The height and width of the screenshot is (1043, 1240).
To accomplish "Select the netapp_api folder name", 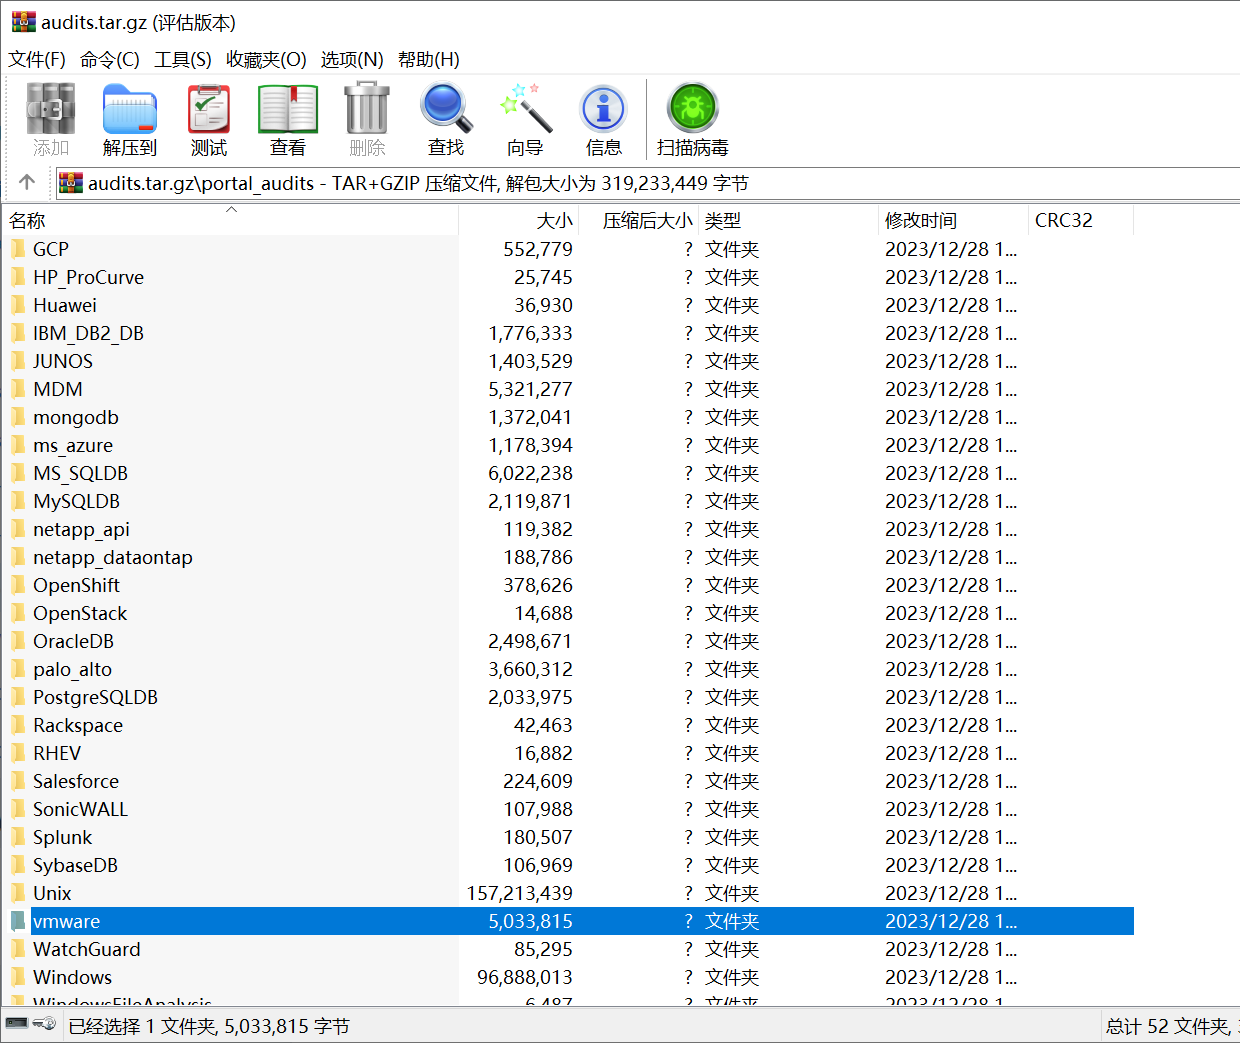I will [x=81, y=529].
